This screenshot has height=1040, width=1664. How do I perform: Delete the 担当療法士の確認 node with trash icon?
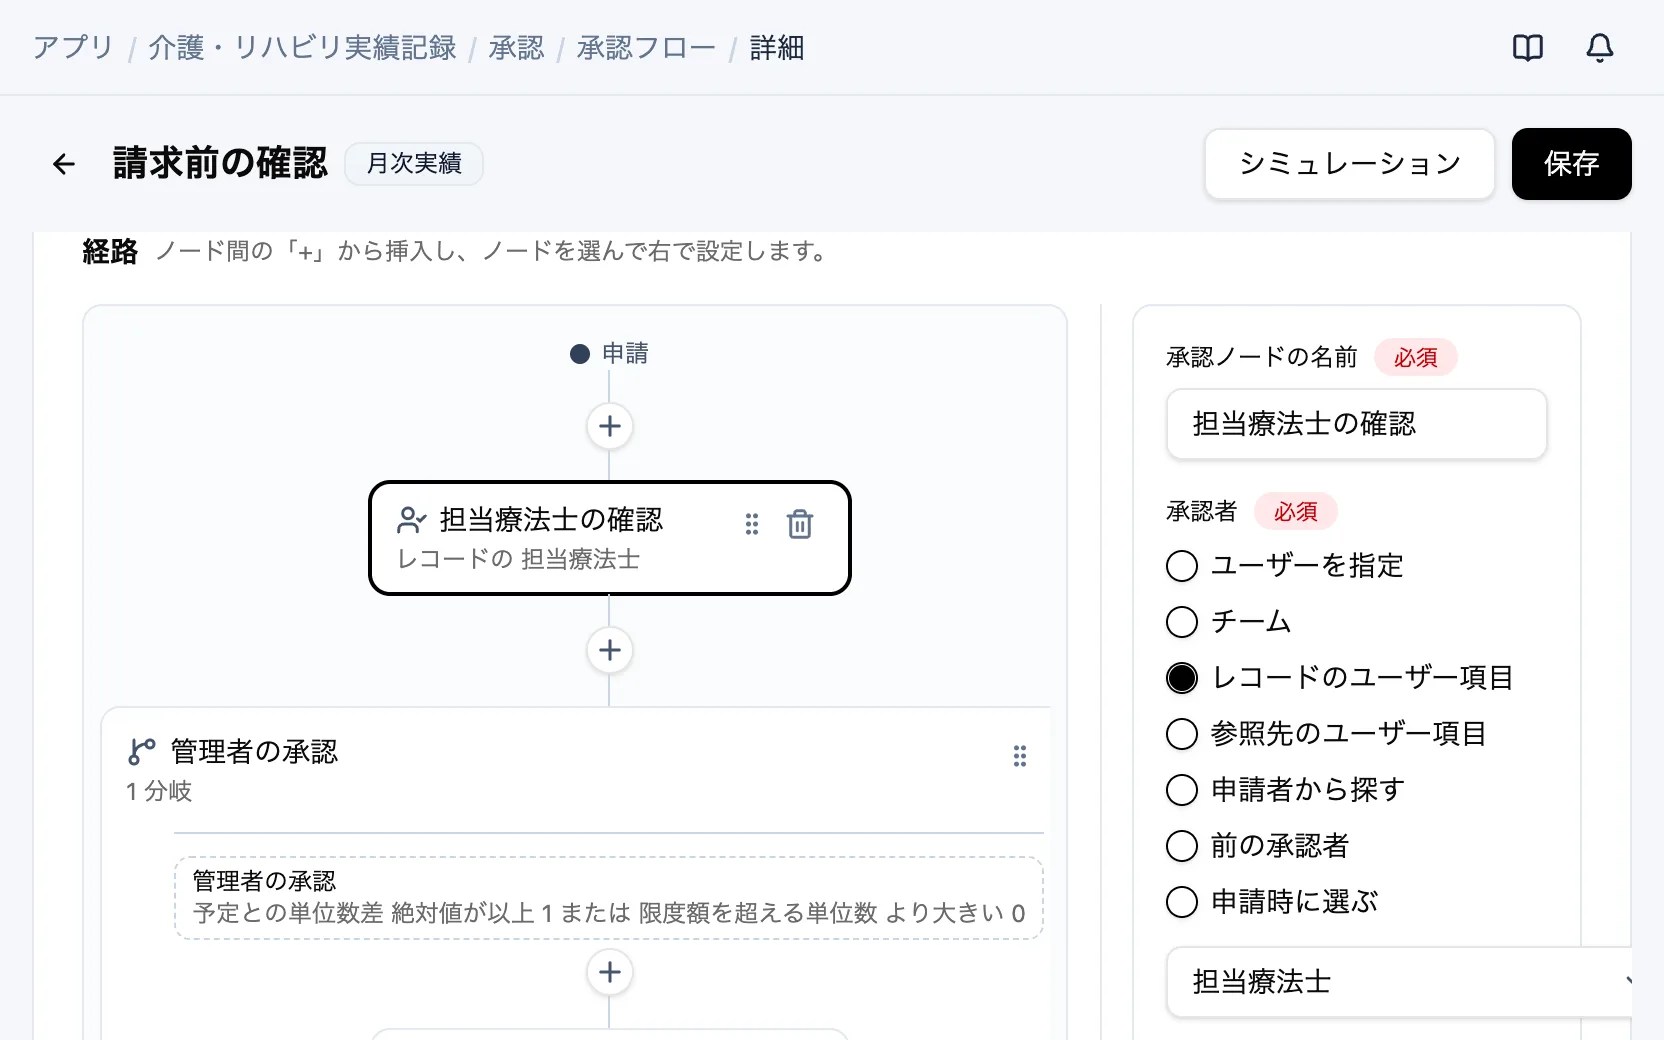pyautogui.click(x=799, y=524)
